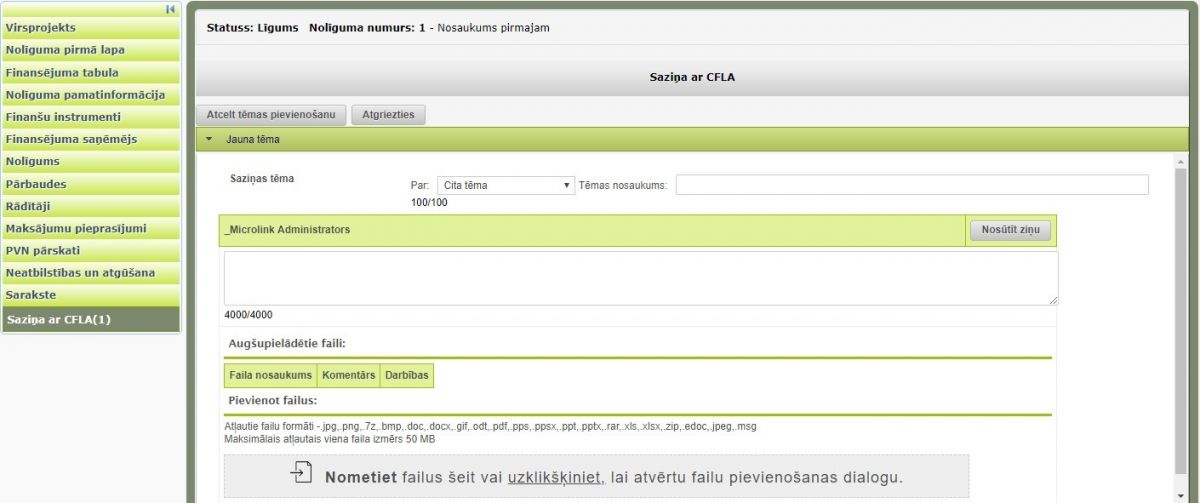Click the file upload document icon
The height and width of the screenshot is (503, 1200).
(301, 473)
